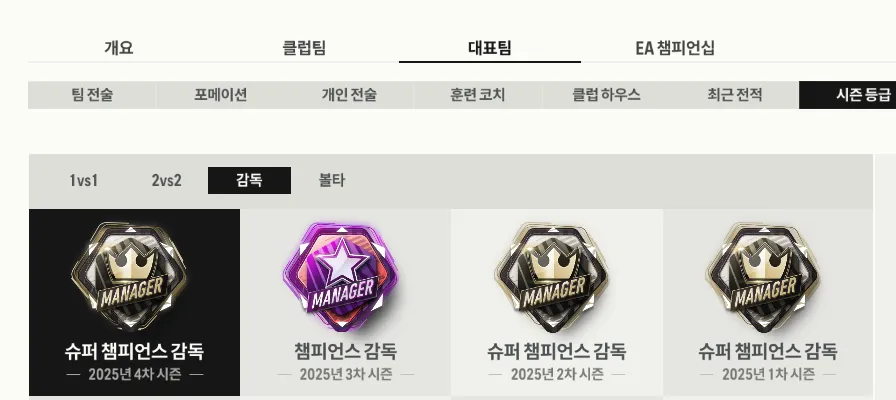Click the 2025년 1차 시즌 crown badge
Image resolution: width=896 pixels, height=400 pixels.
[x=764, y=278]
